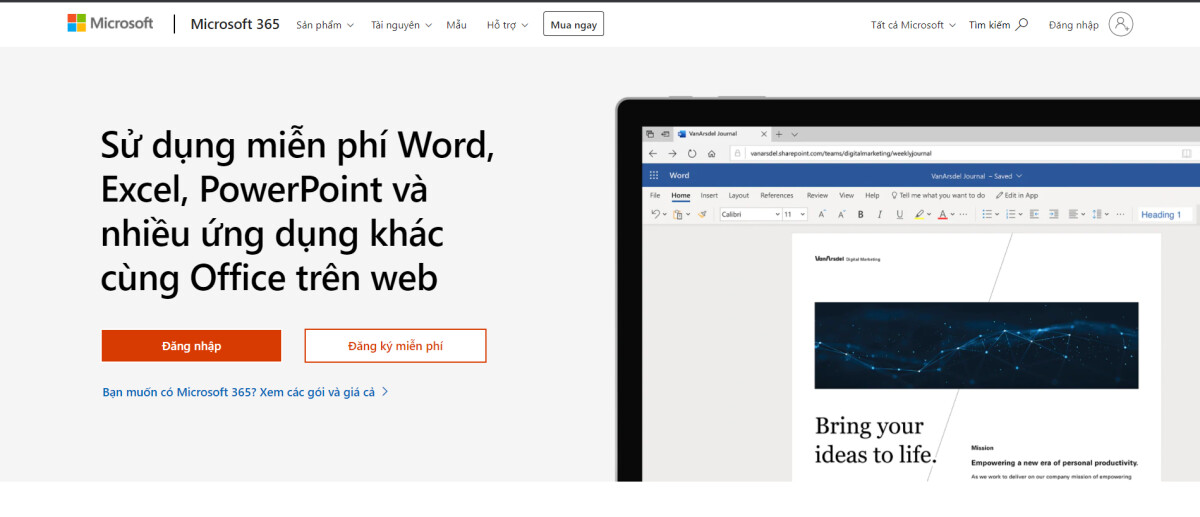Open the Tất cả Microsoft dropdown

[913, 25]
